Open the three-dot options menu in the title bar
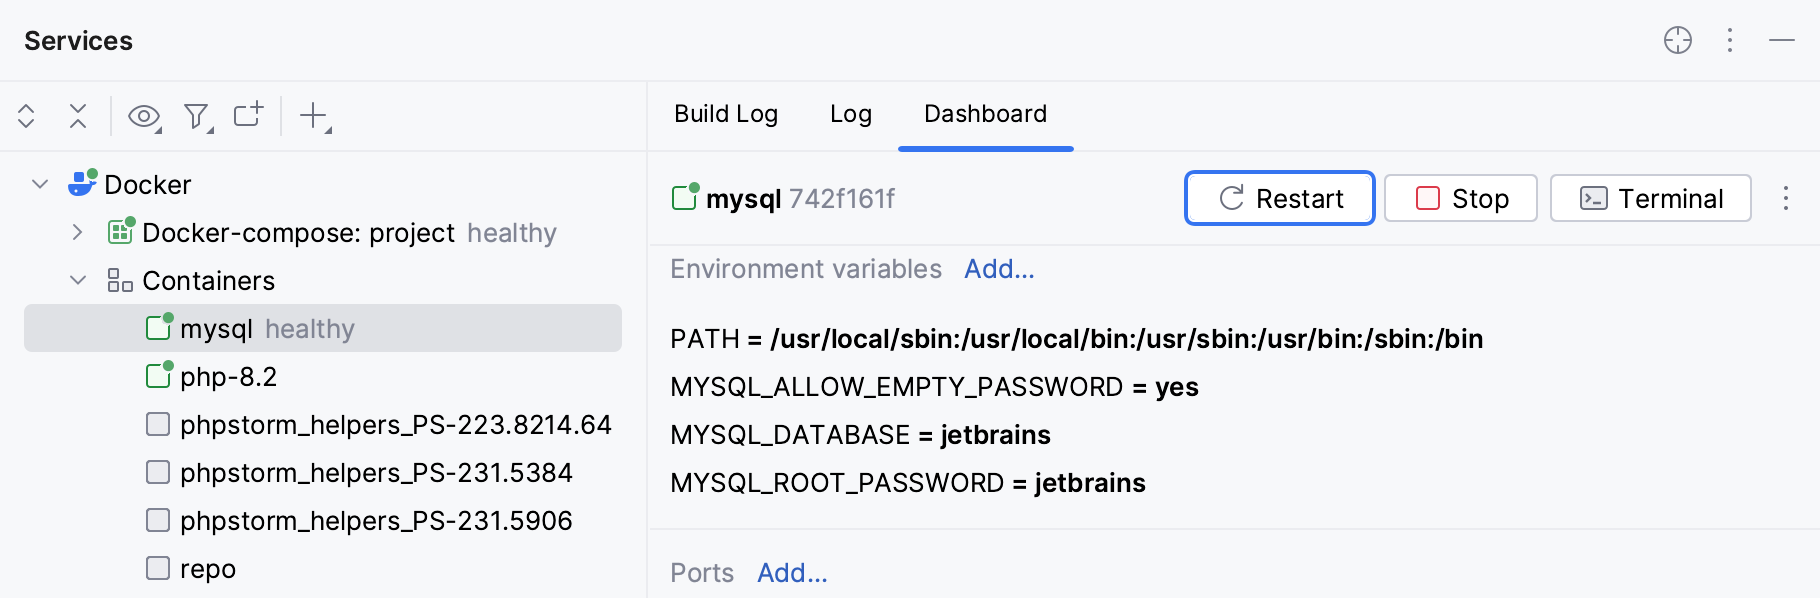 tap(1729, 41)
